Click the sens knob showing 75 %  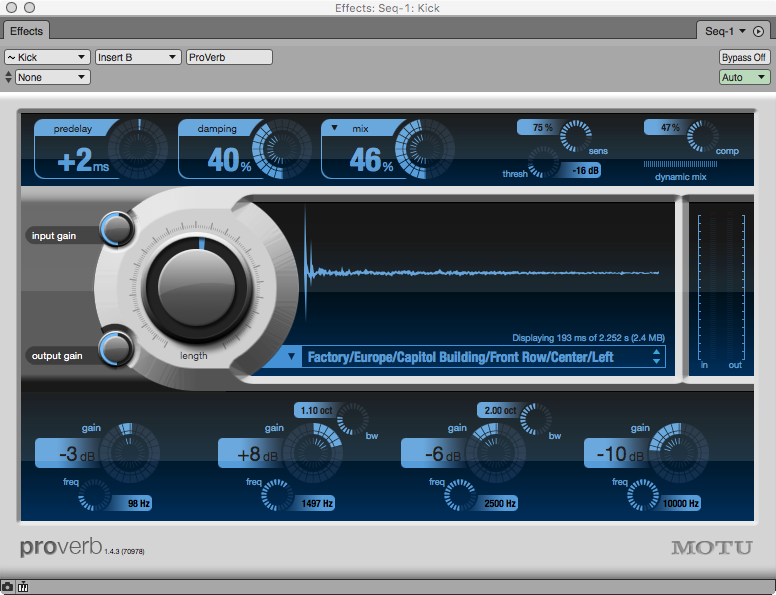pos(576,136)
